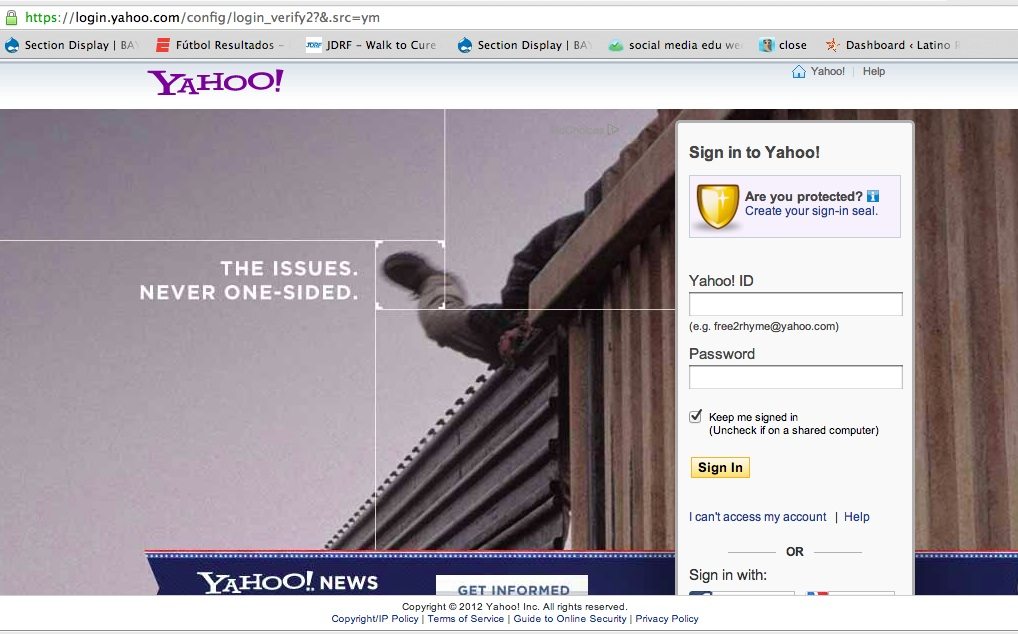Image resolution: width=1018 pixels, height=634 pixels.
Task: Click the GET INFORMED banner button
Action: (x=512, y=586)
